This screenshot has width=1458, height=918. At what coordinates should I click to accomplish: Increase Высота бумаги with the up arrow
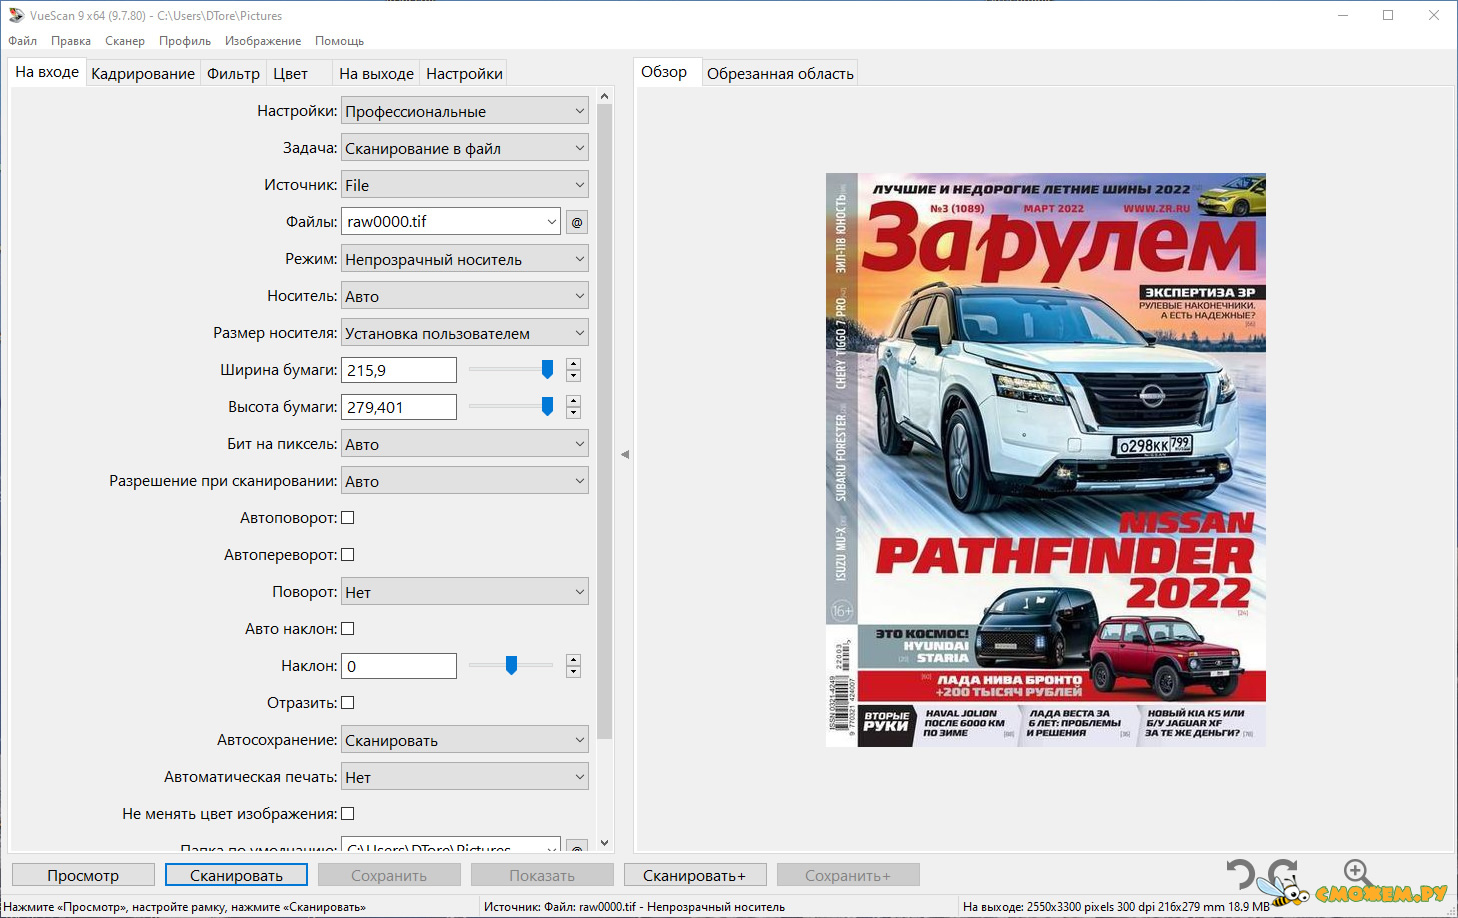[x=573, y=401]
